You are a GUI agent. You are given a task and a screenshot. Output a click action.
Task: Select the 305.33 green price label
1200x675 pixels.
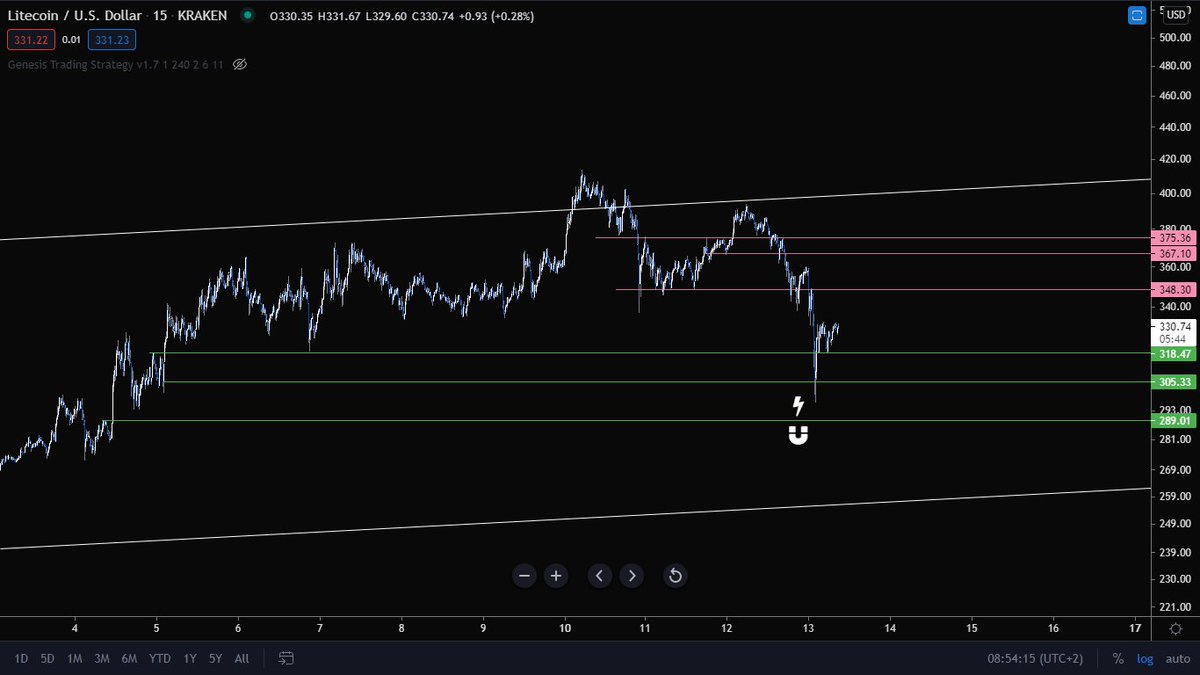pos(1175,382)
